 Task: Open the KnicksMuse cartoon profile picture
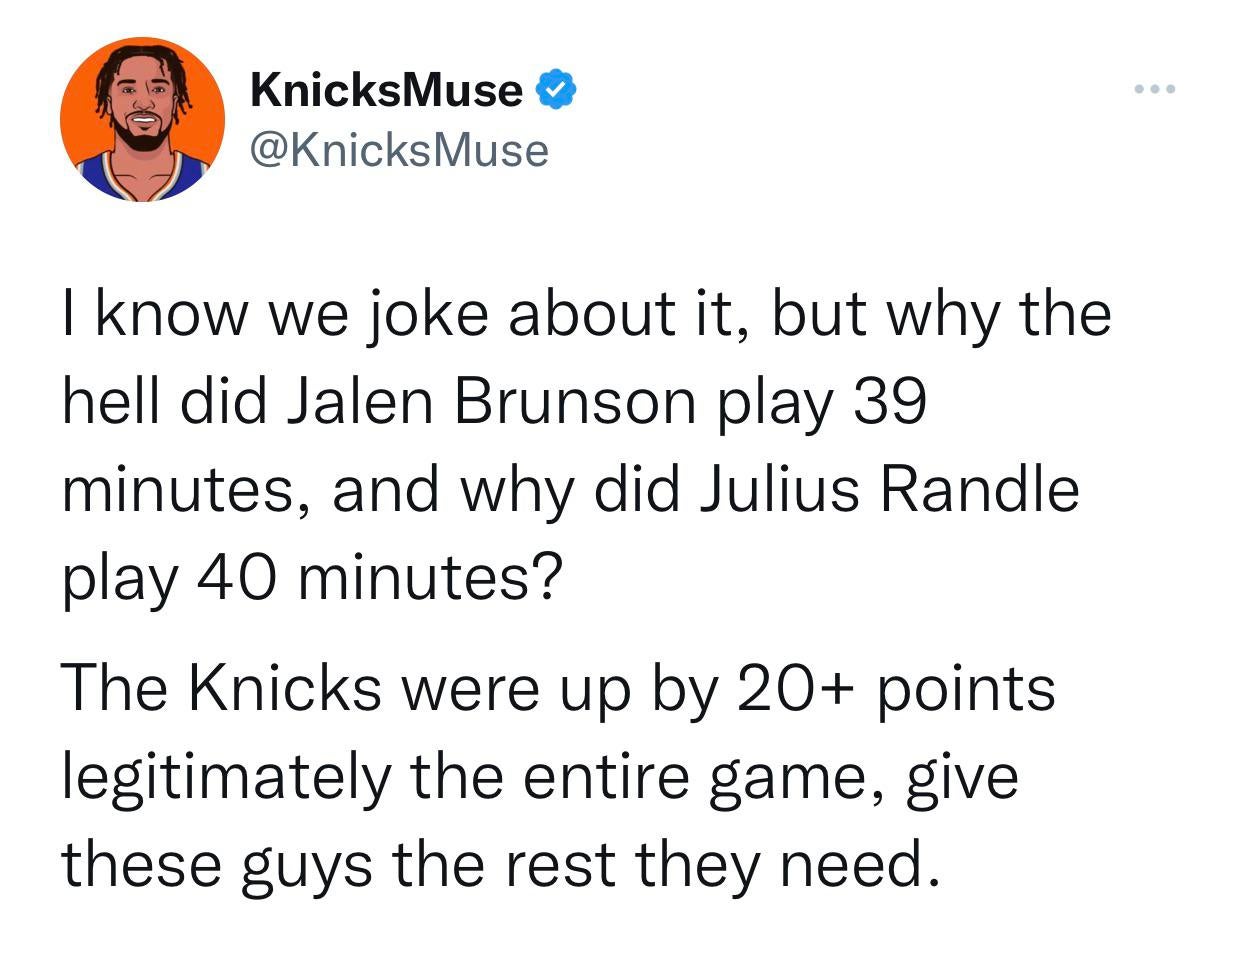[x=142, y=119]
